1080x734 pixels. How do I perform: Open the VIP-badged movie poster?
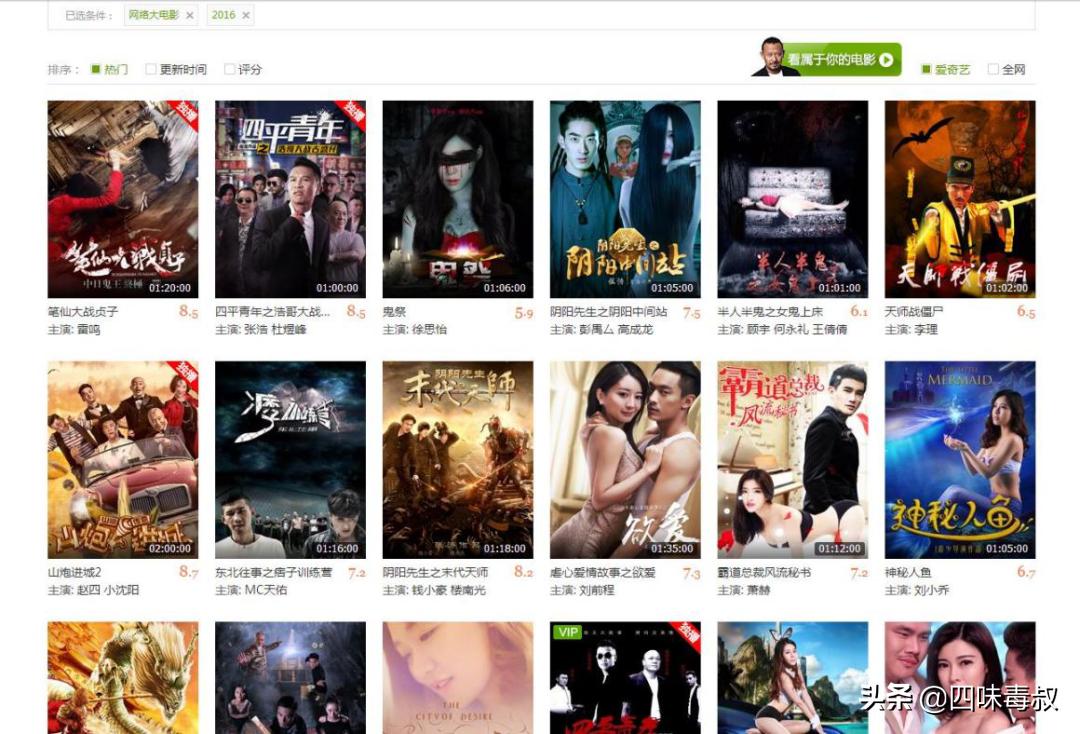(625, 678)
